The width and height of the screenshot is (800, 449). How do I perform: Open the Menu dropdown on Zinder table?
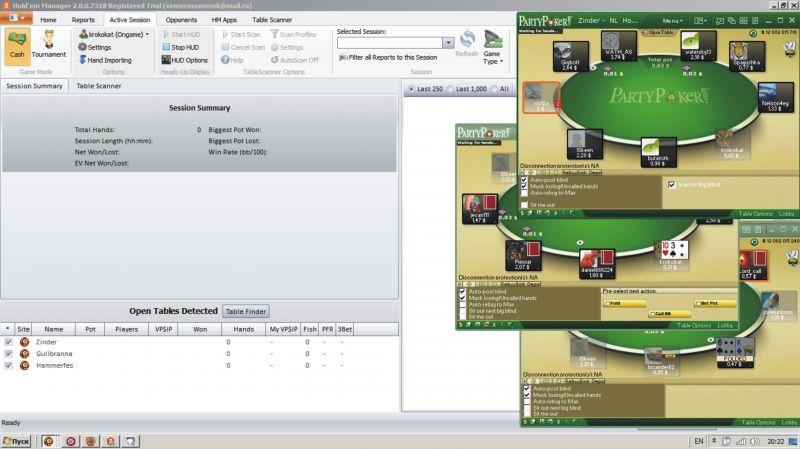[672, 21]
